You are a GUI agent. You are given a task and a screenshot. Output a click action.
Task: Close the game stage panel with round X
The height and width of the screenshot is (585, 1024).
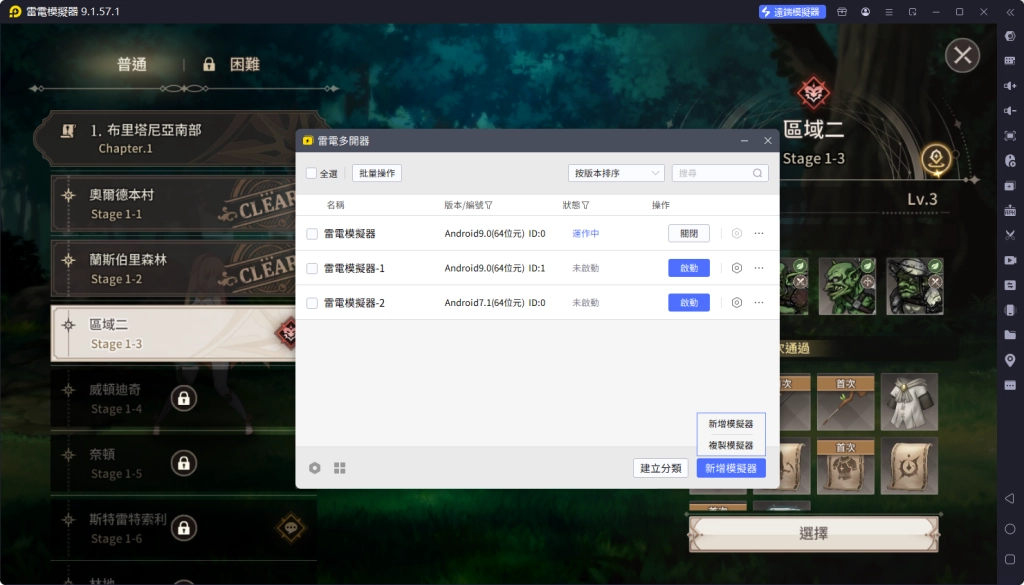pyautogui.click(x=963, y=55)
